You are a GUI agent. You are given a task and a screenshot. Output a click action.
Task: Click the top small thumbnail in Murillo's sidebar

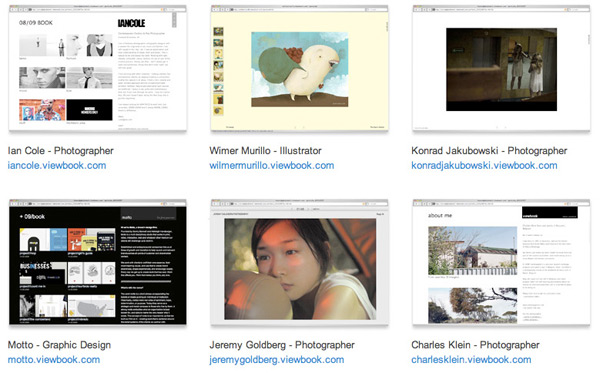click(x=218, y=32)
